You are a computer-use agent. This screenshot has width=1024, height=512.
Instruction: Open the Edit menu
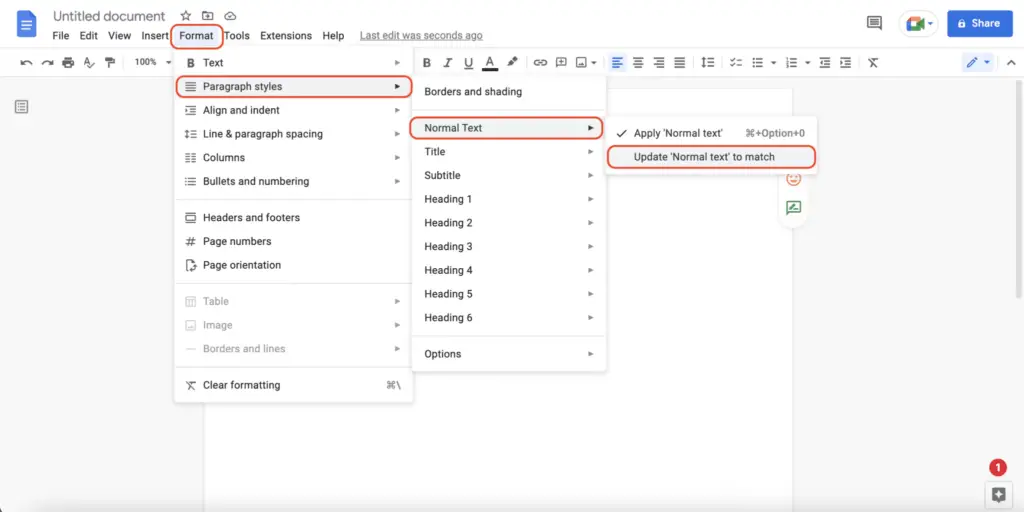[x=89, y=36]
